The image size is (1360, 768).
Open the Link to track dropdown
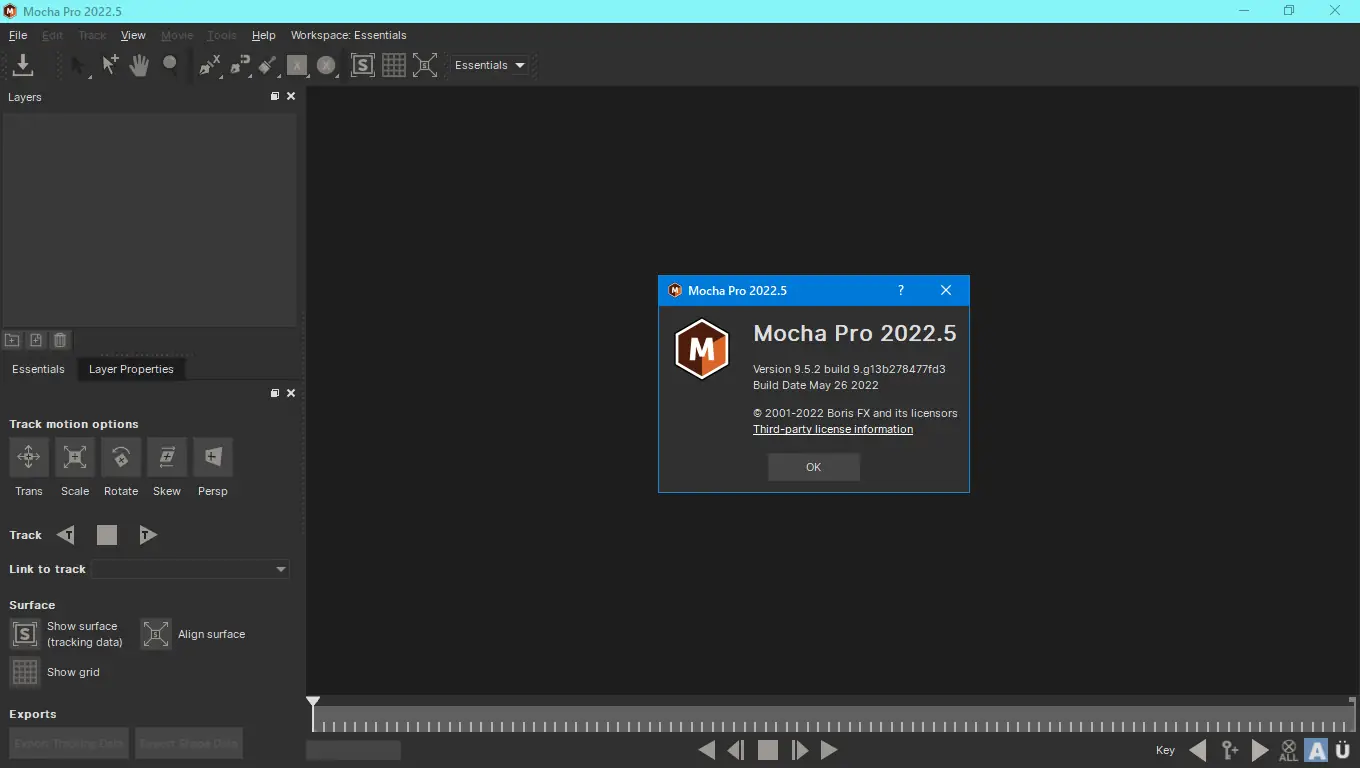point(190,569)
